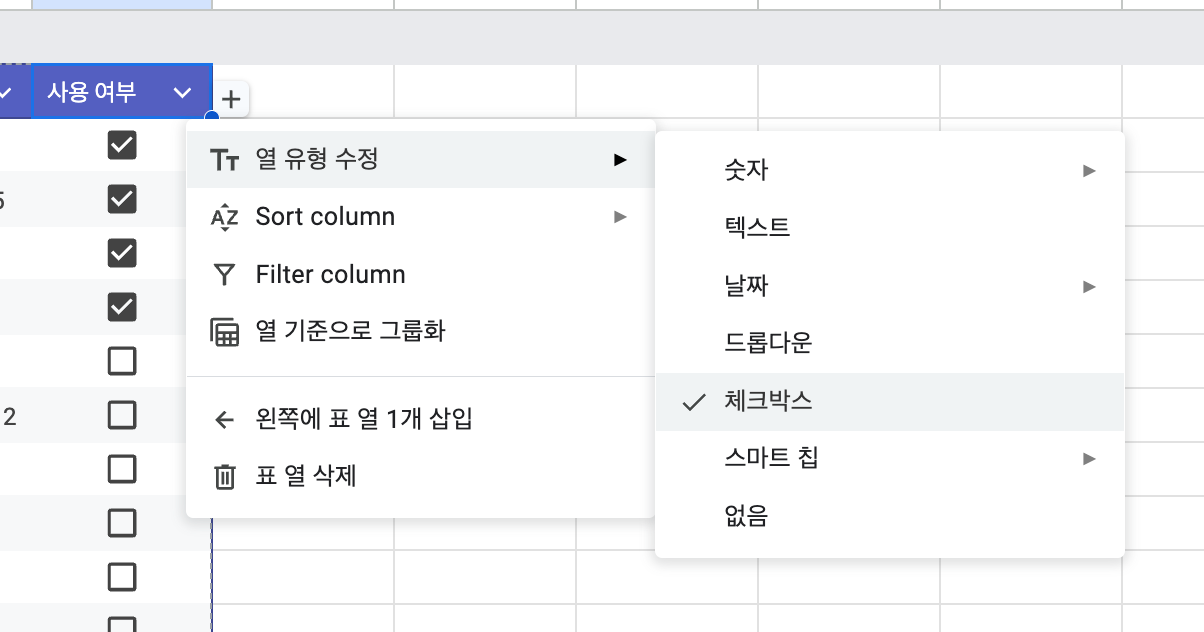Click the checkmark next to 체크박스

click(x=694, y=402)
